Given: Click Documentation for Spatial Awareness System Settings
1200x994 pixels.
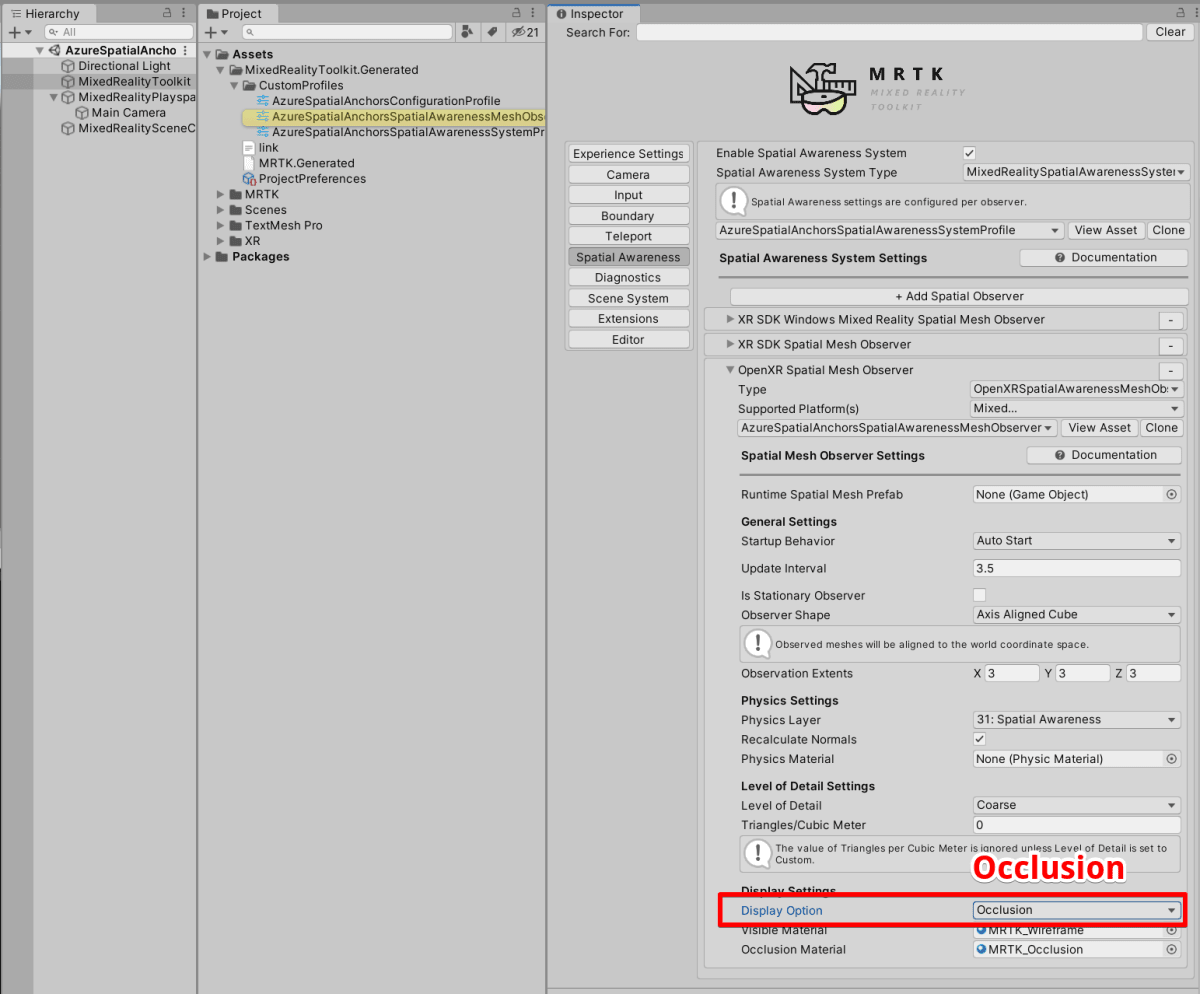Looking at the screenshot, I should 1105,257.
